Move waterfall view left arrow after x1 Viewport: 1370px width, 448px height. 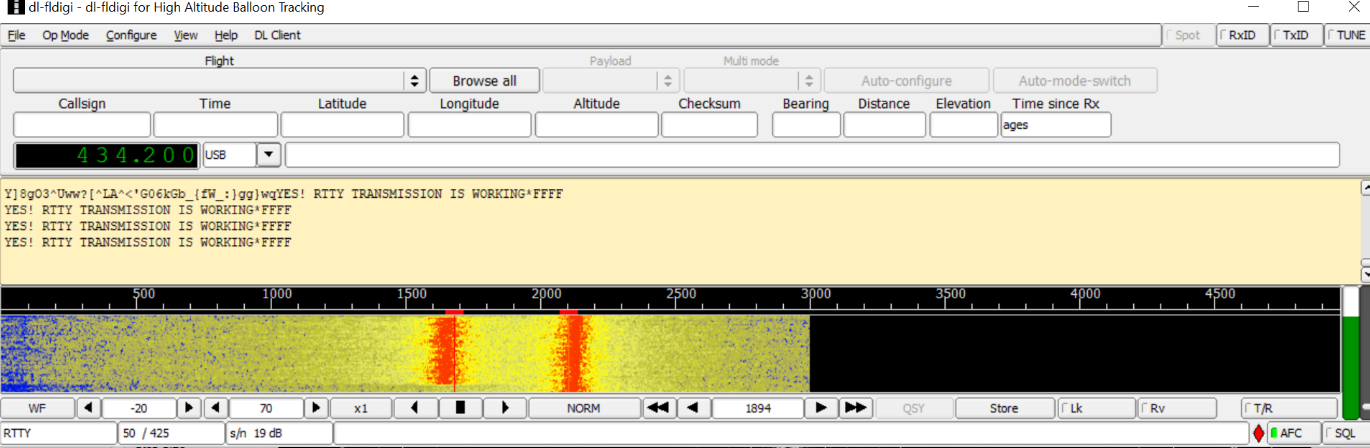pyautogui.click(x=416, y=408)
